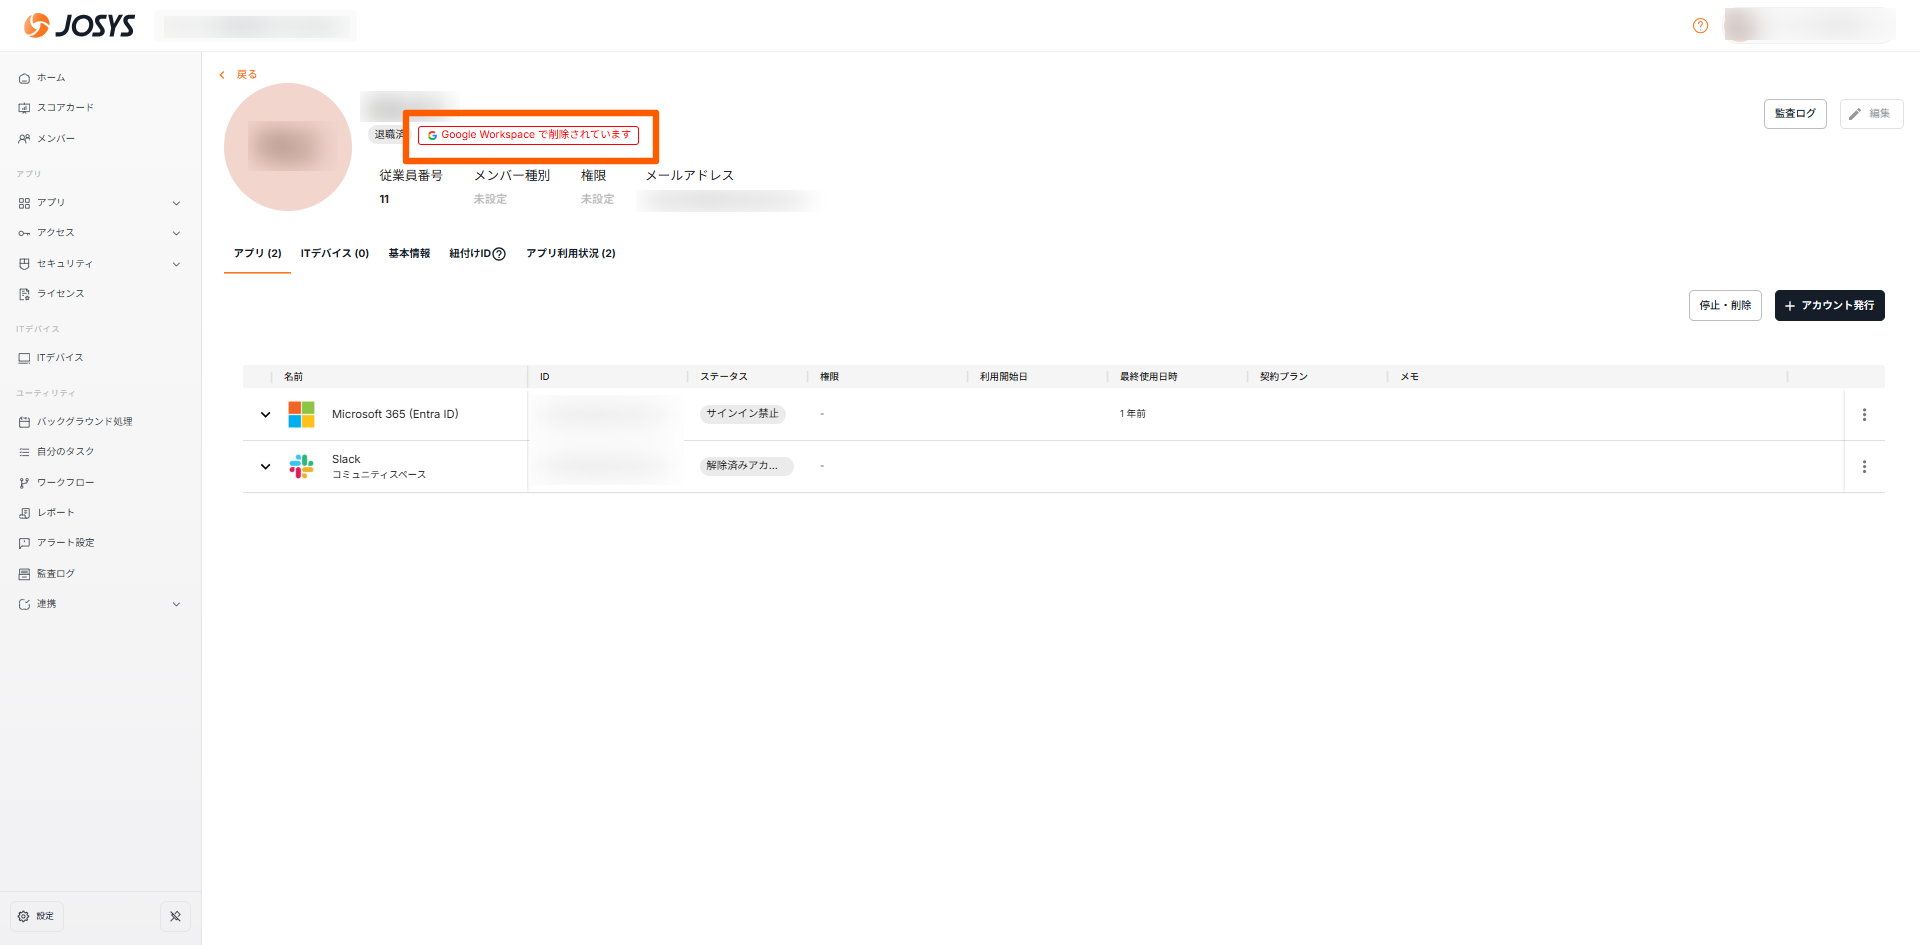Viewport: 1920px width, 945px height.
Task: Click the member profile avatar
Action: (x=288, y=147)
